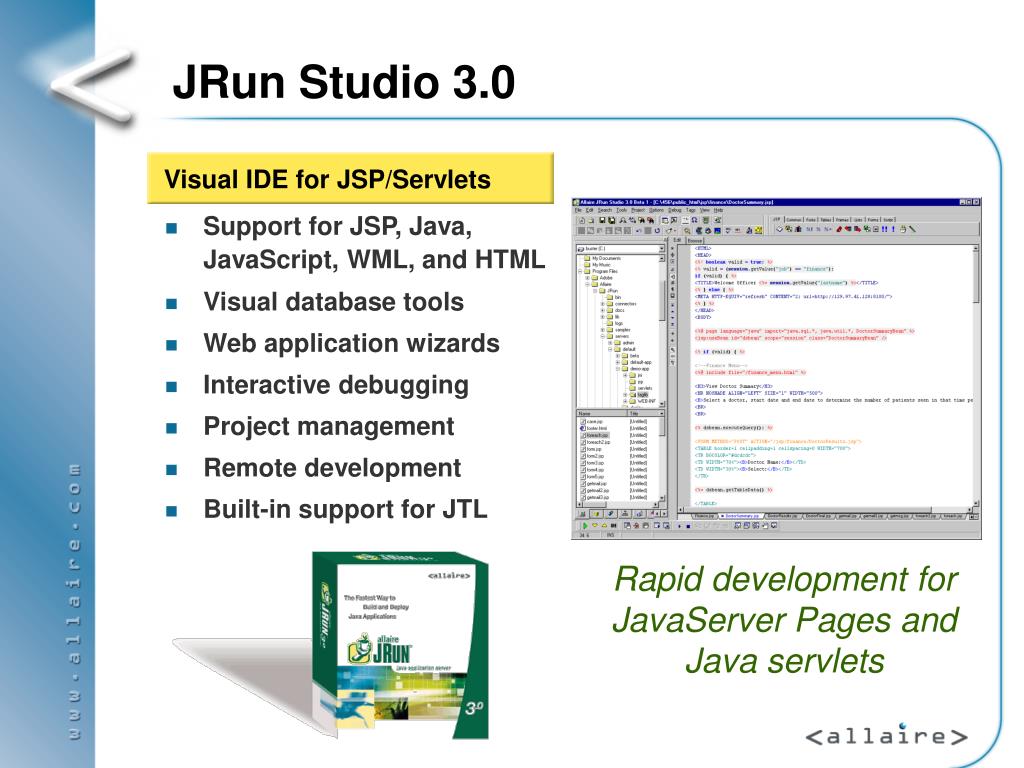Click the blue Stop square in debug toolbar
Image resolution: width=1024 pixels, height=768 pixels.
(688, 526)
